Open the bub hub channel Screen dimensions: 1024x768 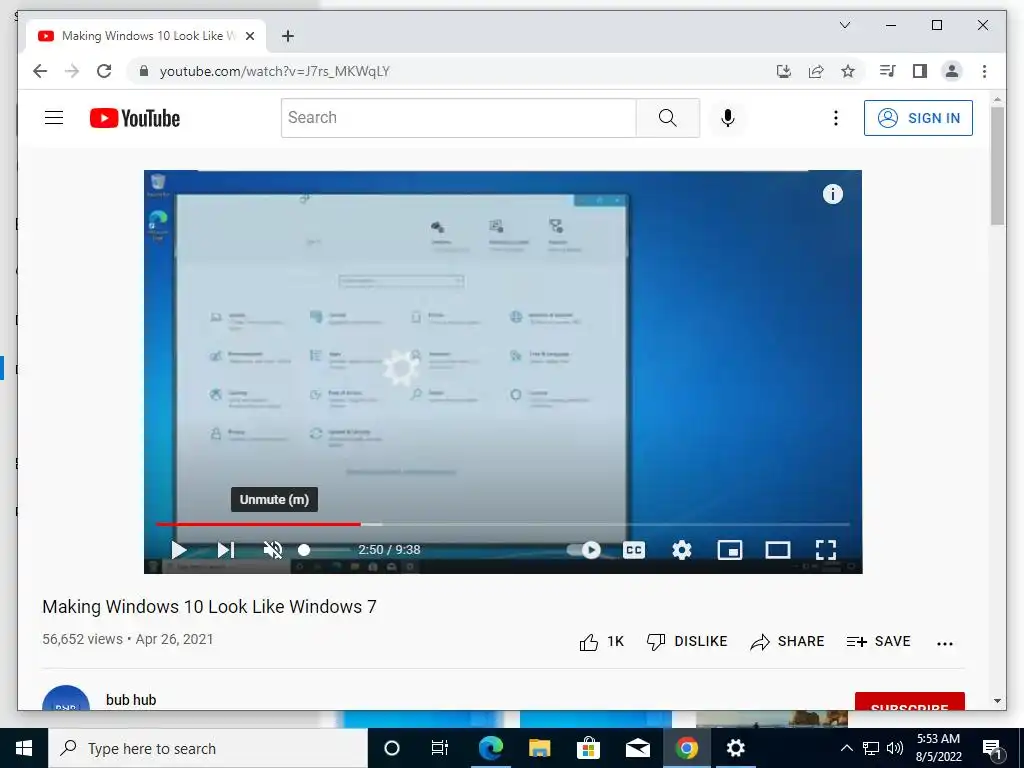131,700
